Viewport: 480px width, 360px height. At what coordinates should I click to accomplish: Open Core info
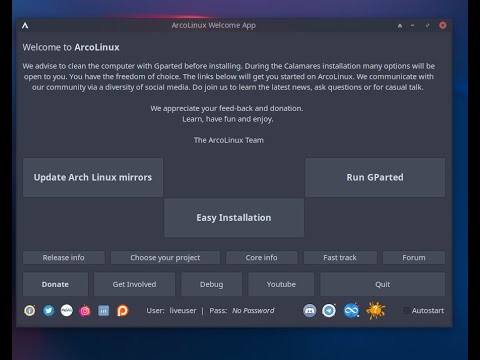[262, 258]
